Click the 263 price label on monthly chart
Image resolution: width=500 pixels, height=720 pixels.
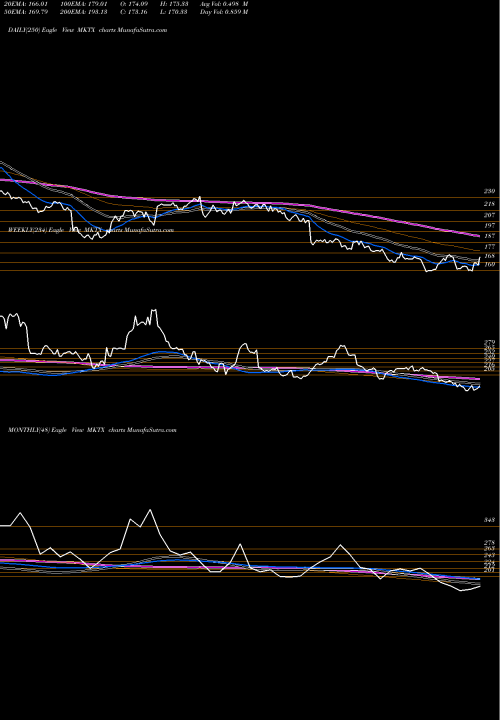pos(489,548)
